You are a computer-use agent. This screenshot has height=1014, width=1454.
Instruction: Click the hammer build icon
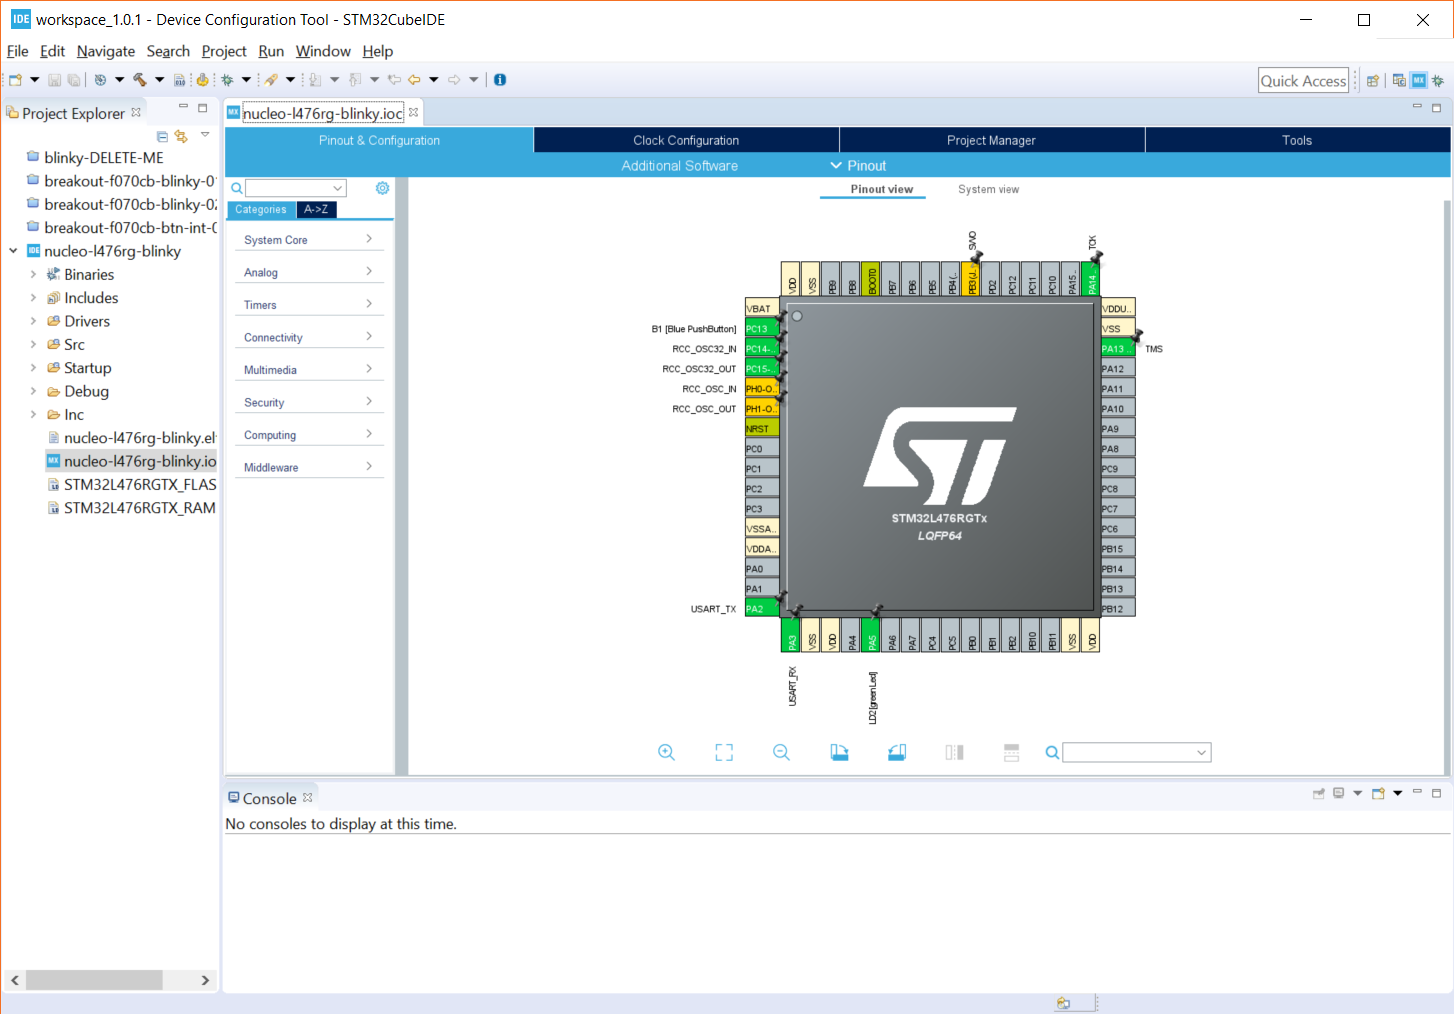(140, 80)
